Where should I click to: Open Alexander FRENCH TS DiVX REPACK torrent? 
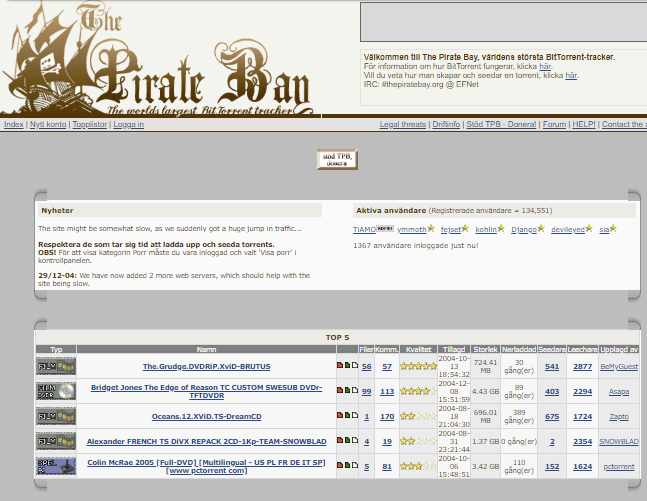click(206, 442)
